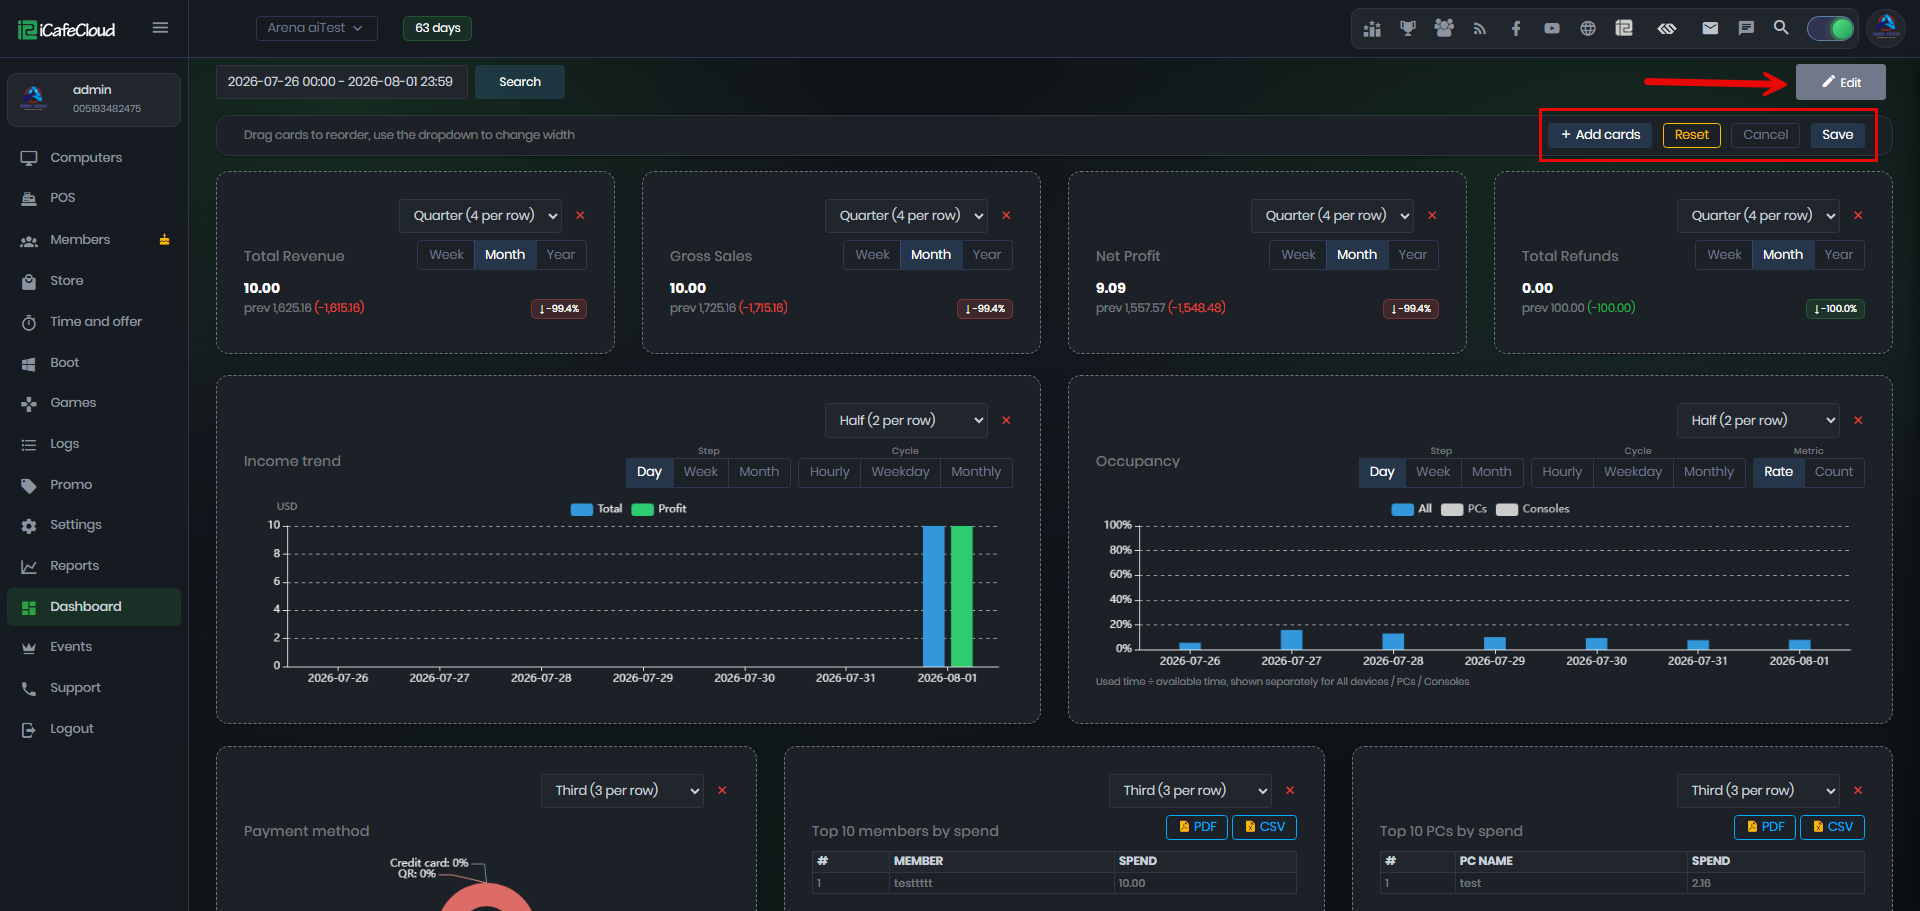
Task: Toggle the green switch in top bar
Action: click(1831, 28)
